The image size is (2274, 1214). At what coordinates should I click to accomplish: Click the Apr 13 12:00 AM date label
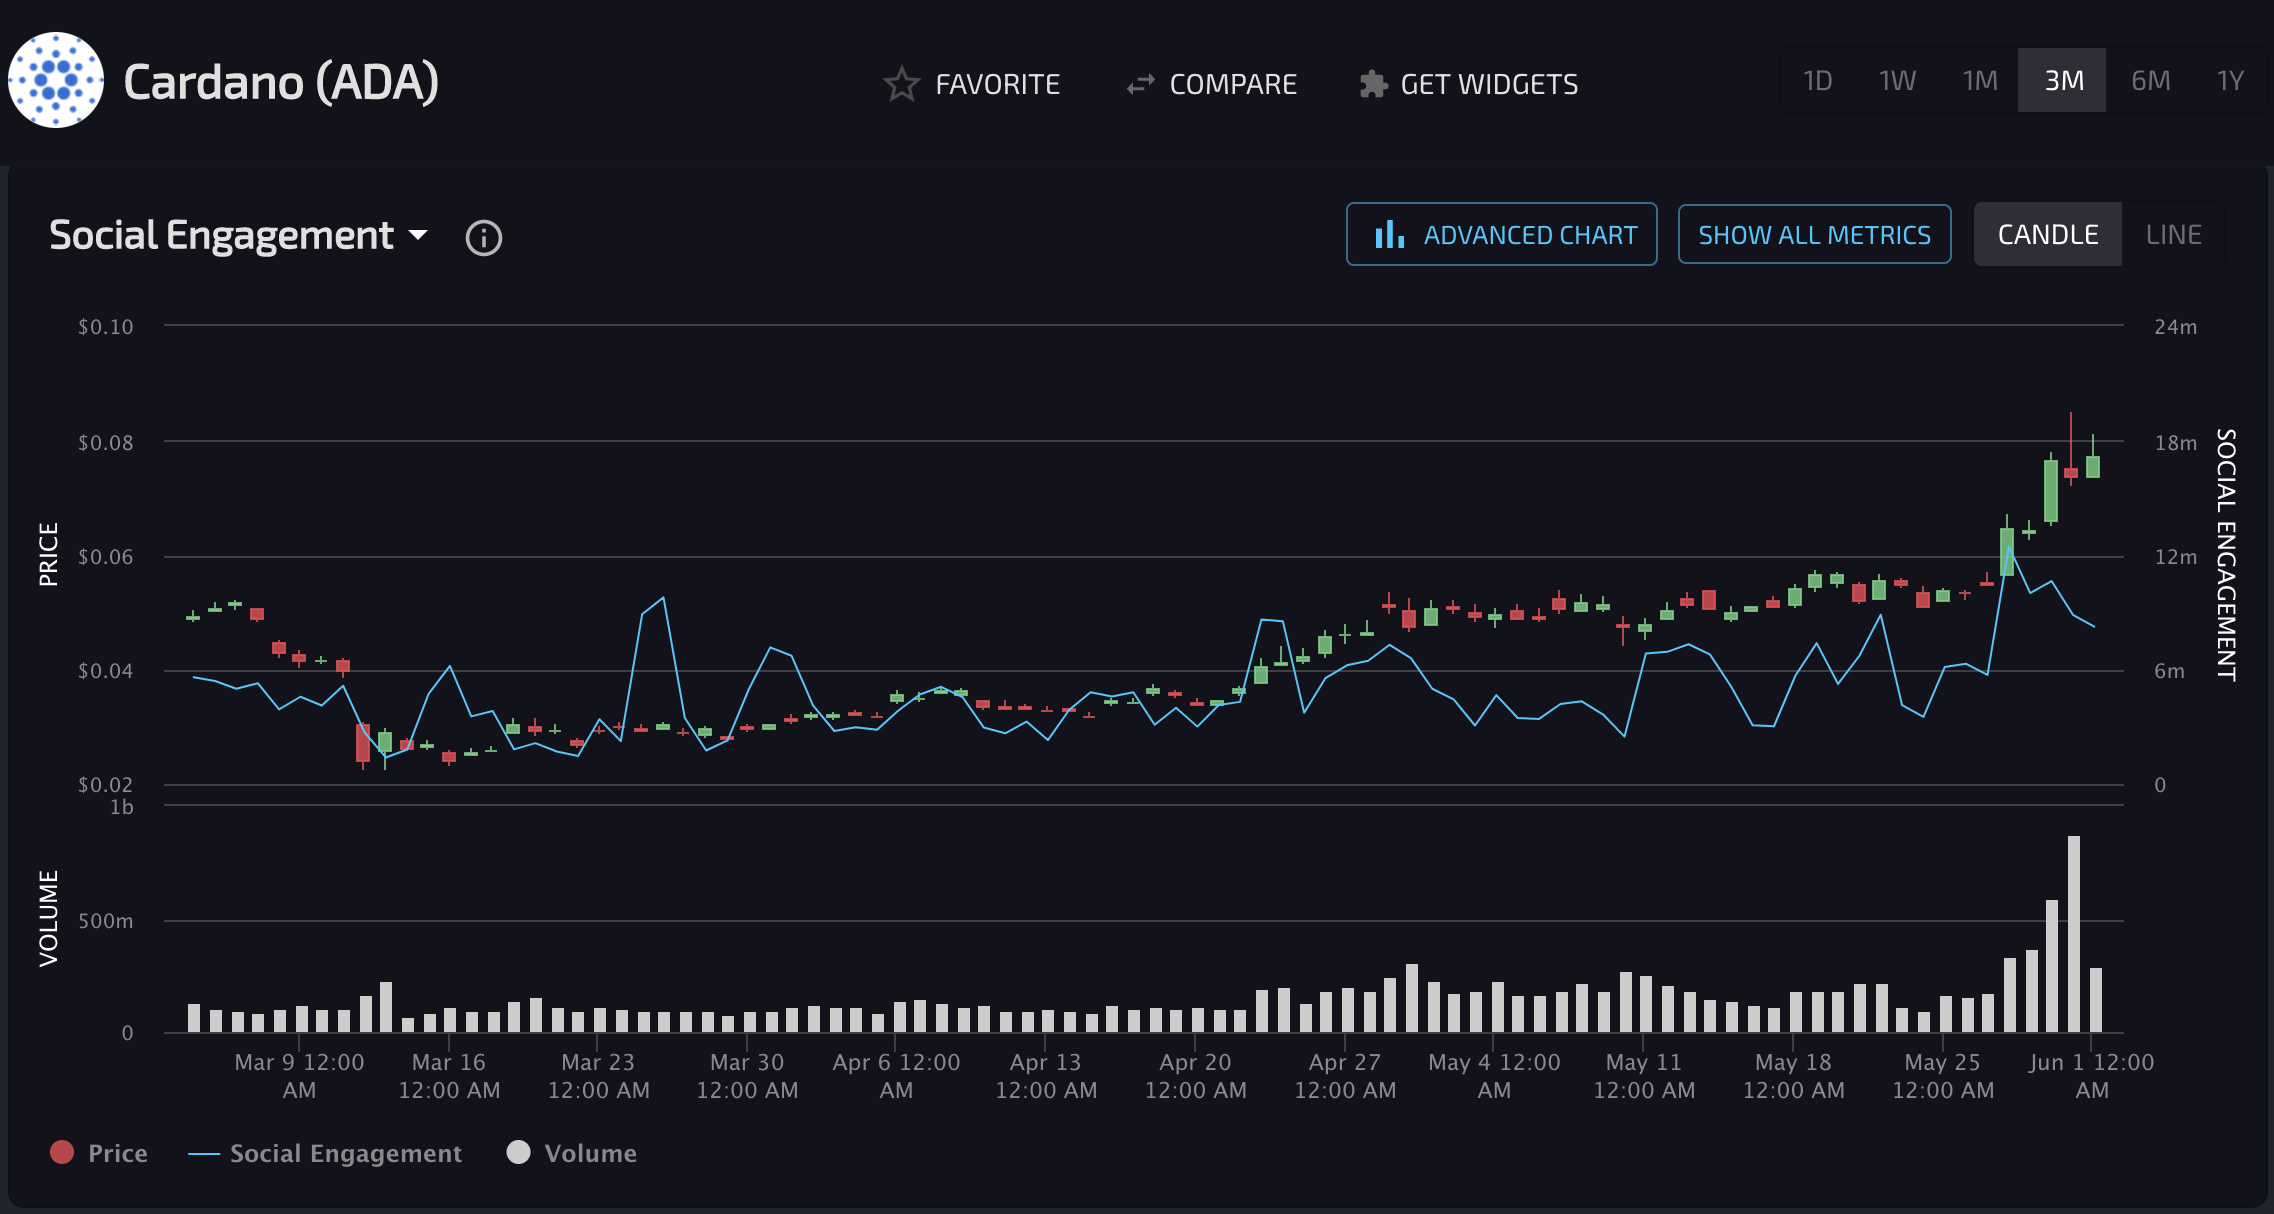click(x=1045, y=1076)
